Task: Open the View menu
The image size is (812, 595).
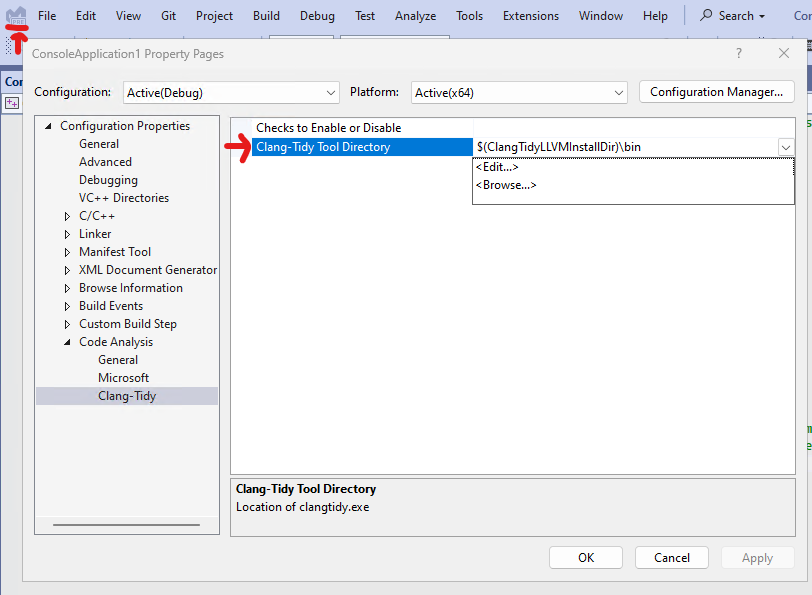Action: pos(128,16)
